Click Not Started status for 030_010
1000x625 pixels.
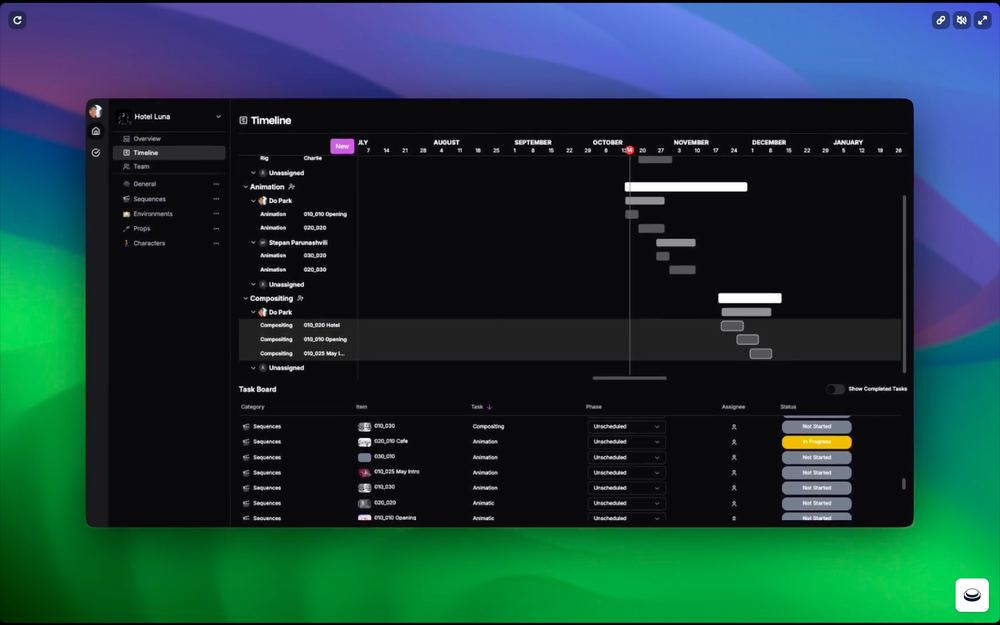point(816,457)
